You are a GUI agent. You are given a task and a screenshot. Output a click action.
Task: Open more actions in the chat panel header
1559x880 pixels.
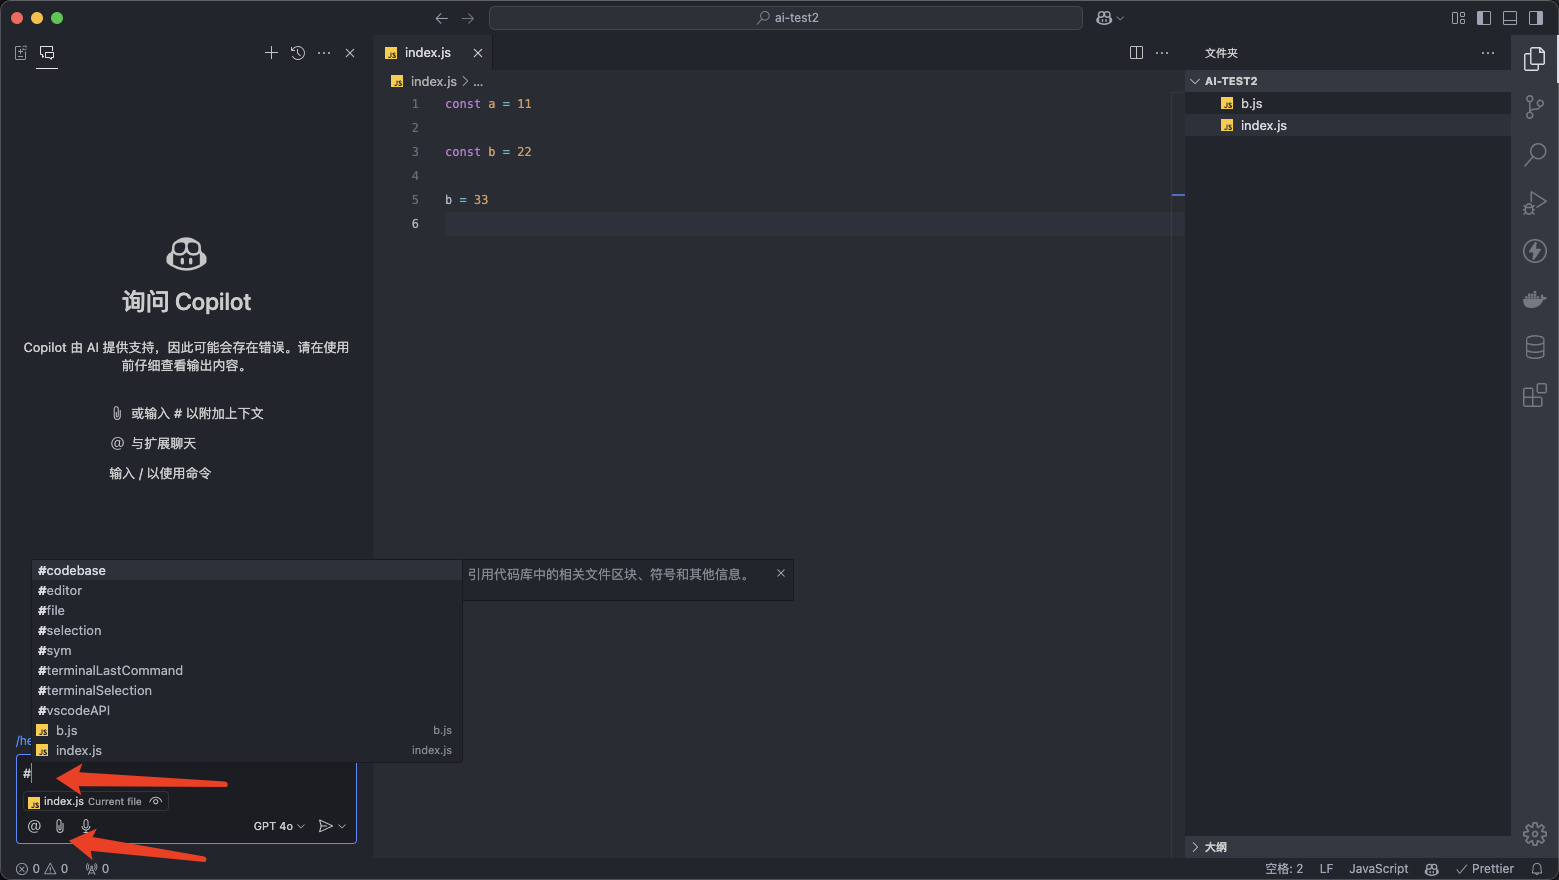point(324,53)
